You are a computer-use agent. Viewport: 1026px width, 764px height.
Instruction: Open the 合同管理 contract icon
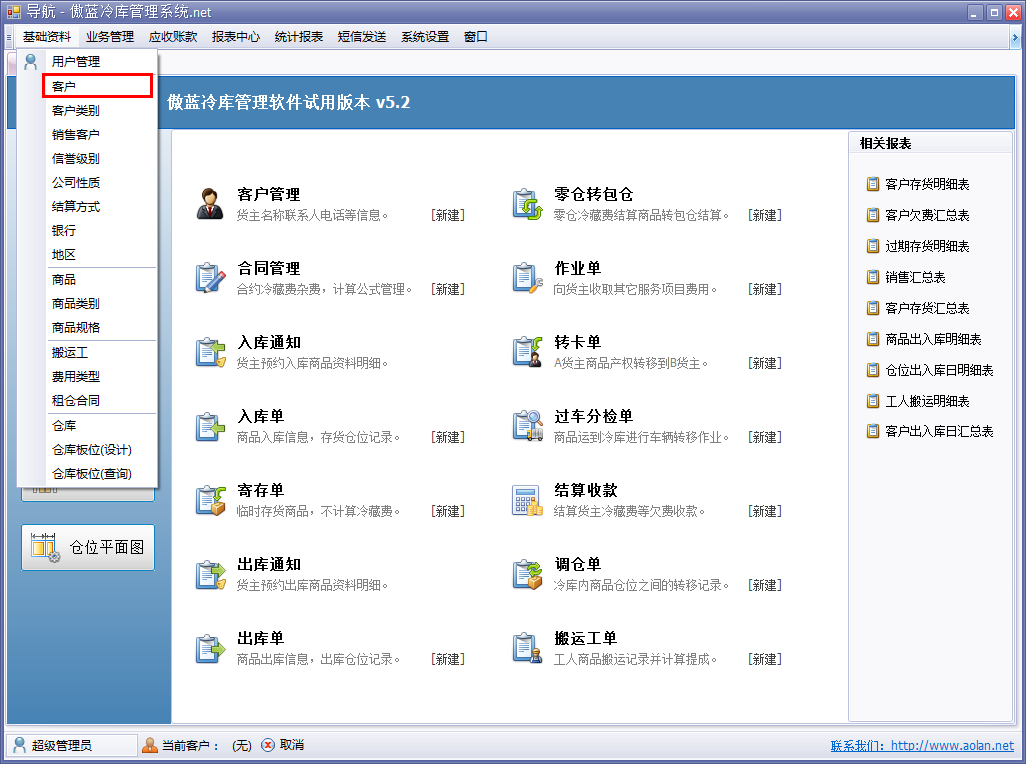click(x=210, y=277)
